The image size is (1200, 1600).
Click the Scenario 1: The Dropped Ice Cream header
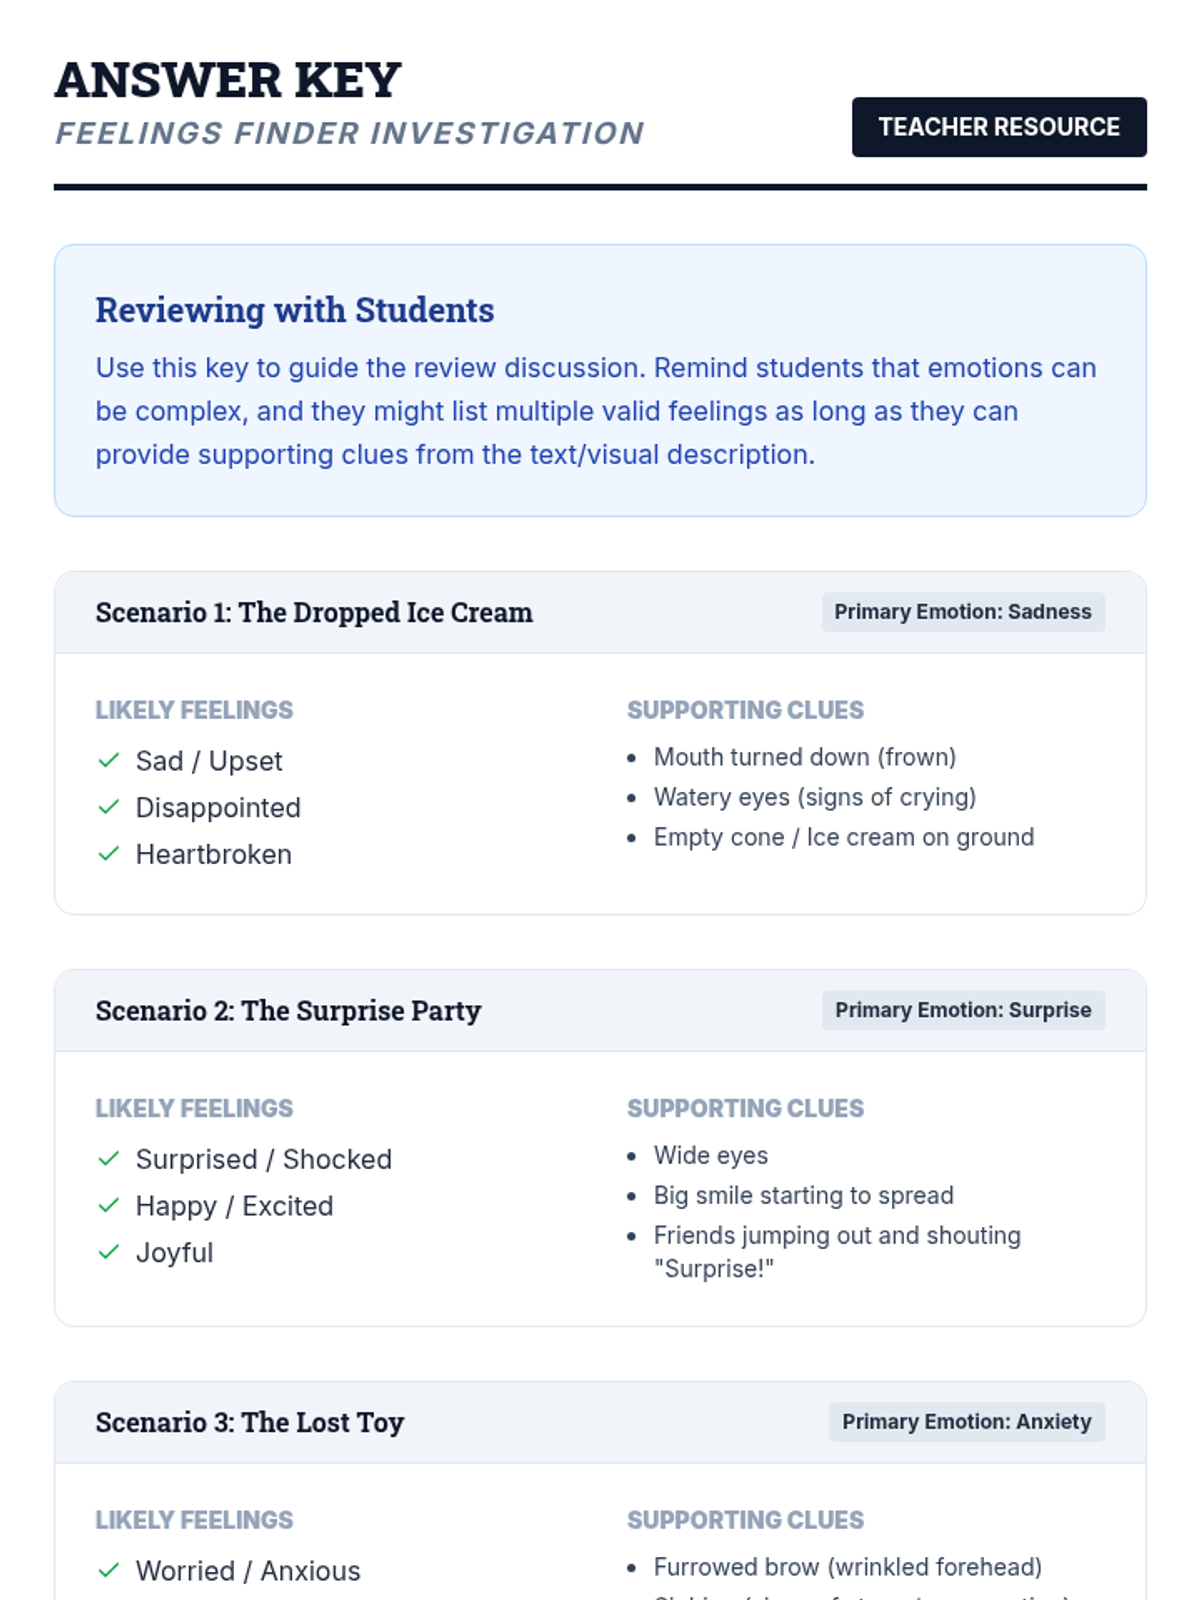(x=314, y=612)
